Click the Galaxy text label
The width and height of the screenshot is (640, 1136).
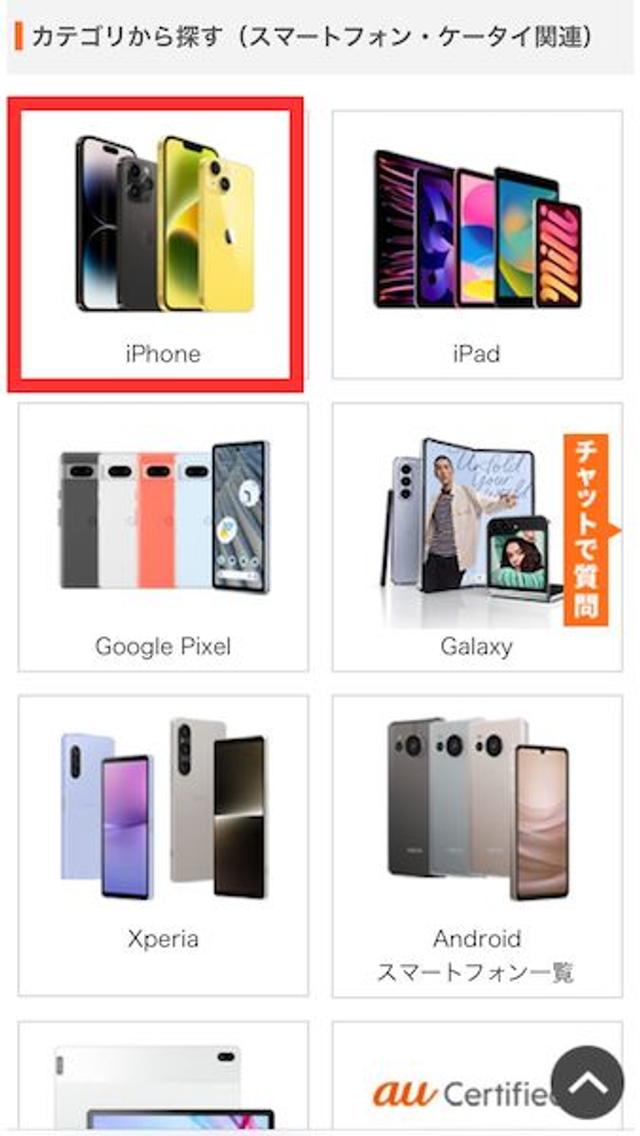point(477,646)
